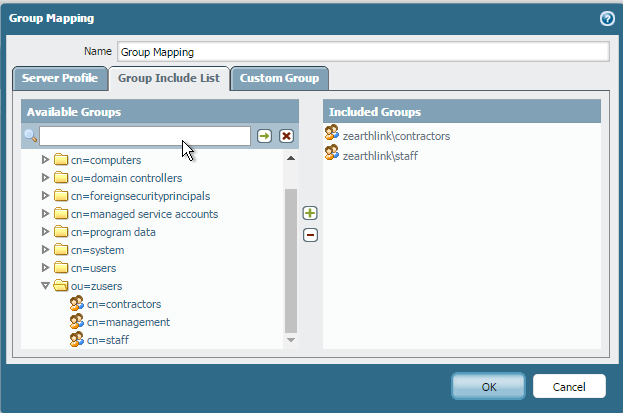Click the cn=program data folder icon
Viewport: 624px width, 416px height.
(60, 232)
